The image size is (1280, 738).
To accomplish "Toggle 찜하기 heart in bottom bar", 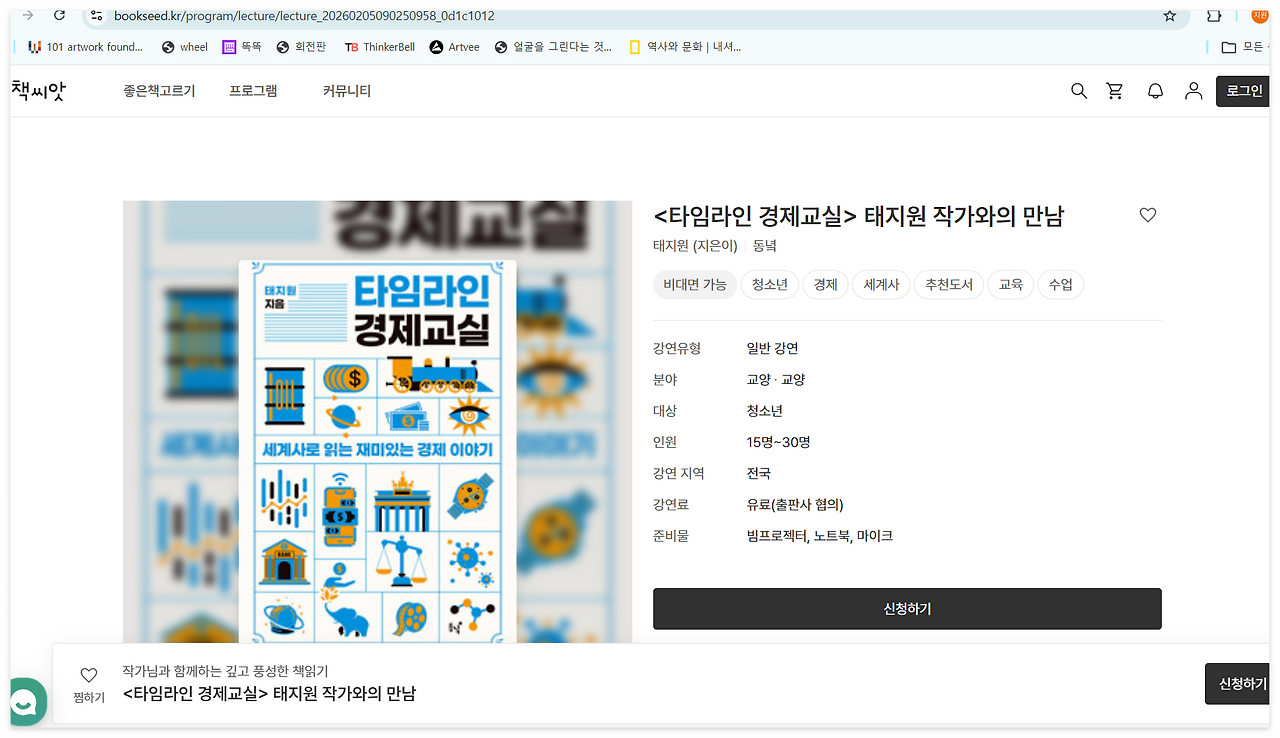I will (x=89, y=676).
